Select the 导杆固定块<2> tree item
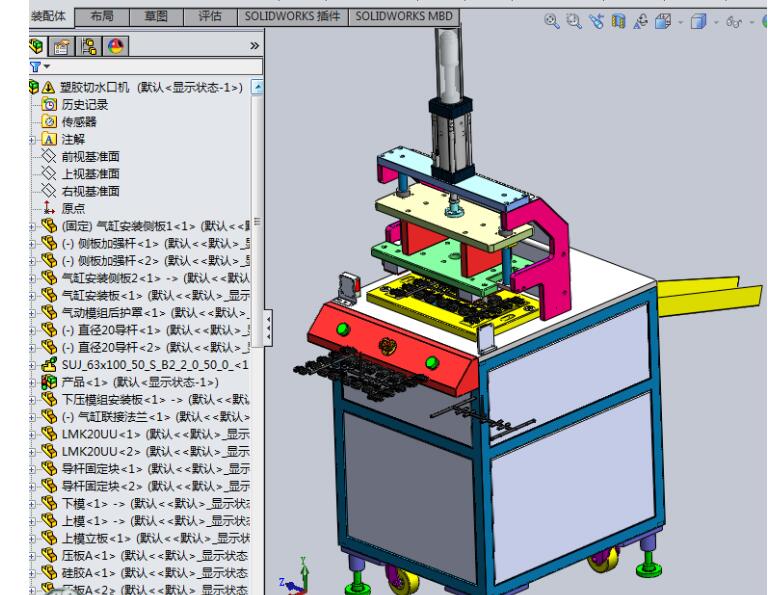 [155, 486]
